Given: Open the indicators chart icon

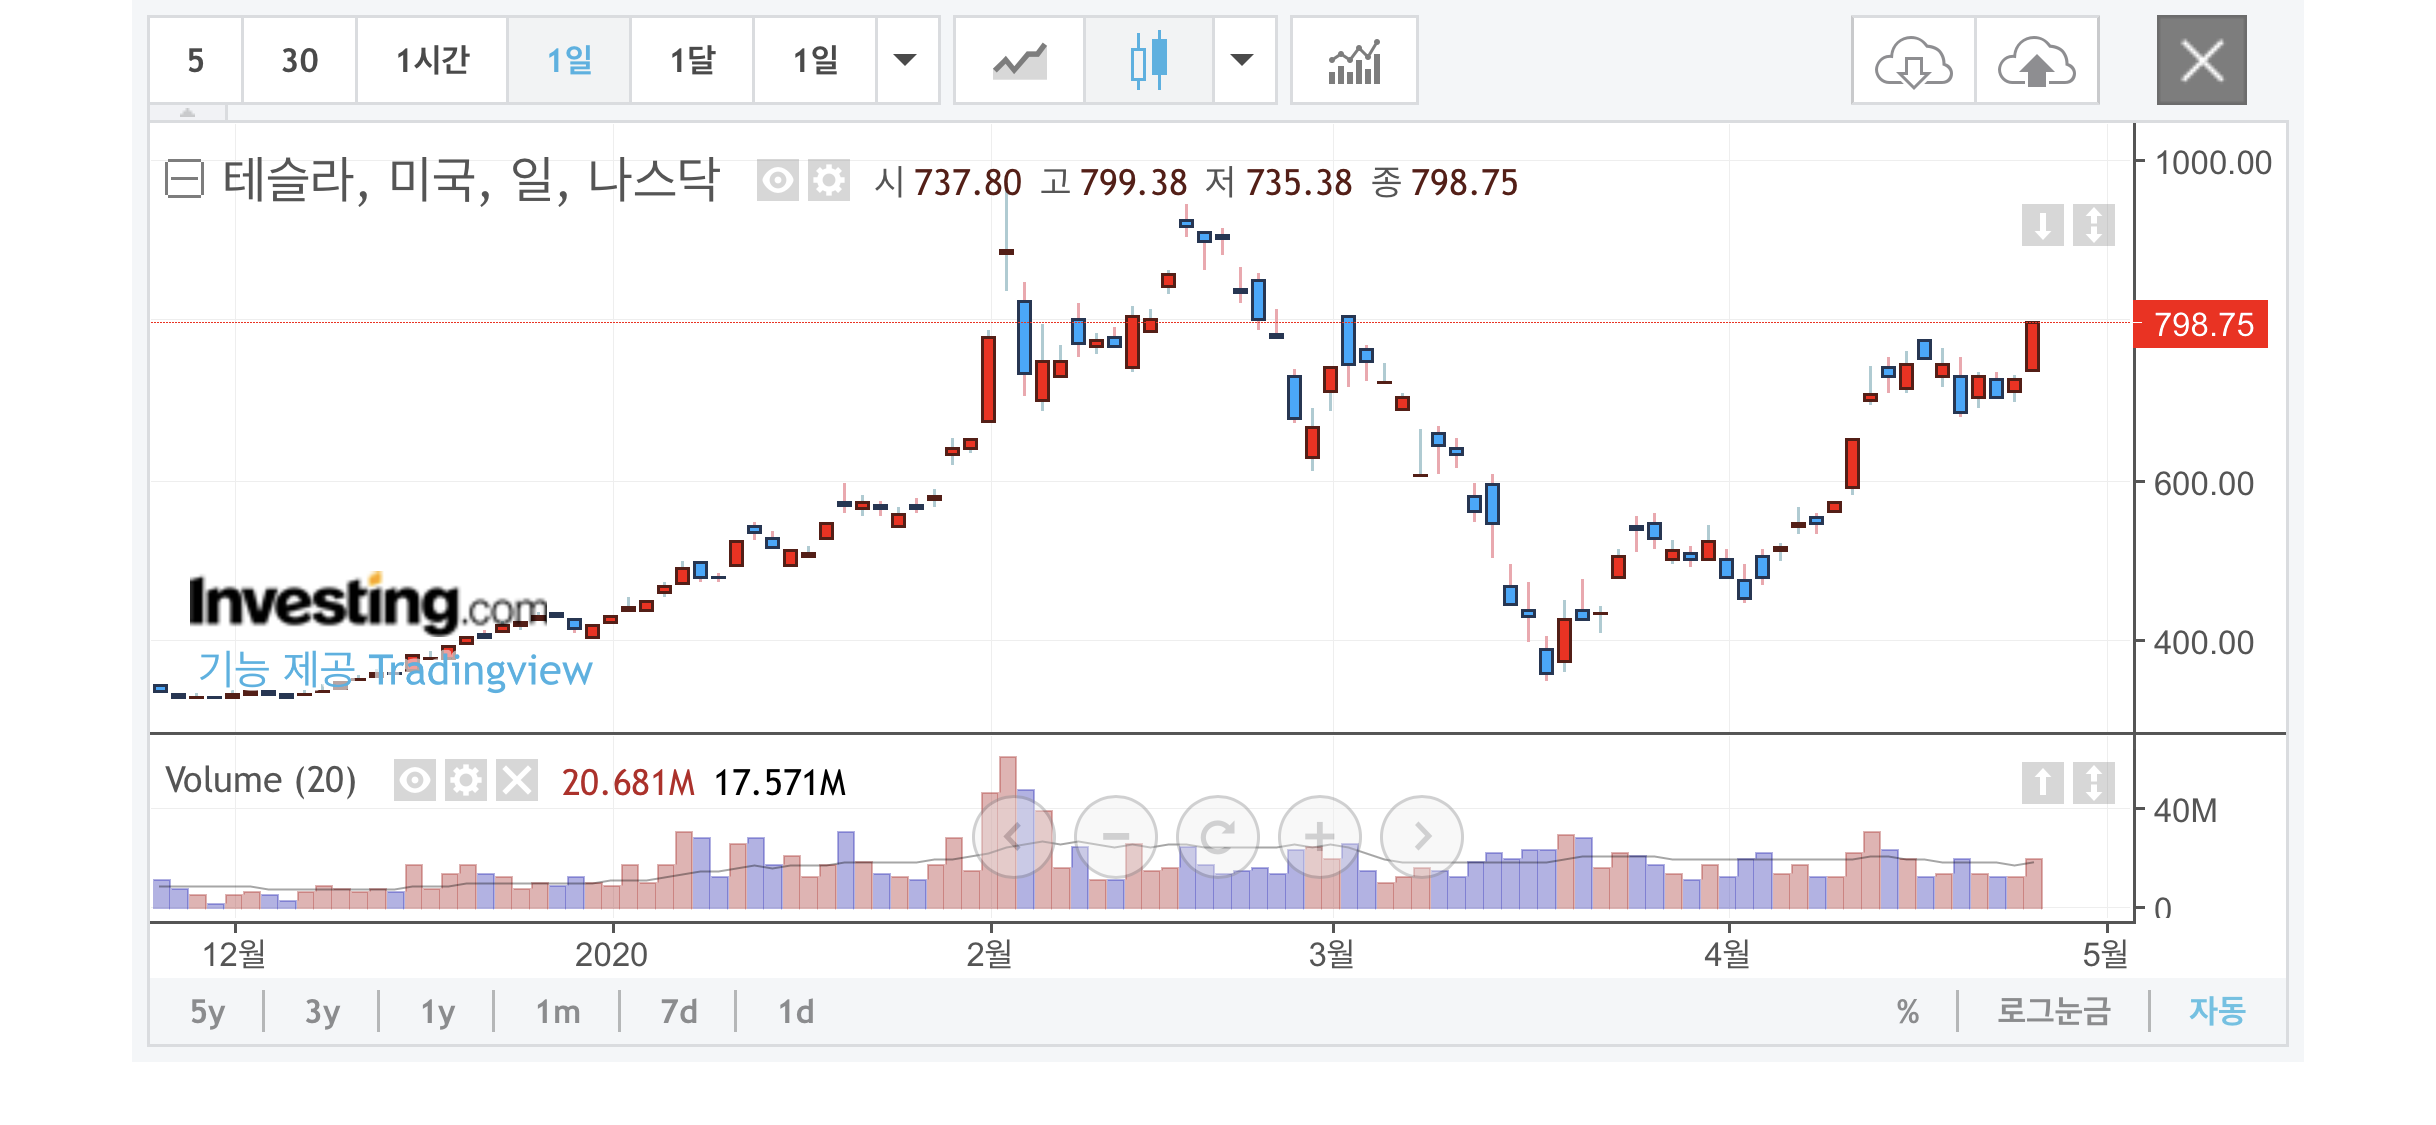Looking at the screenshot, I should [x=1354, y=60].
